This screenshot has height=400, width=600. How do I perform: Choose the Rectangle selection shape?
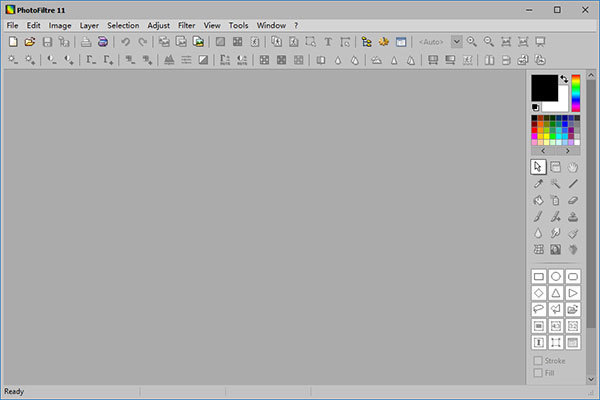538,276
